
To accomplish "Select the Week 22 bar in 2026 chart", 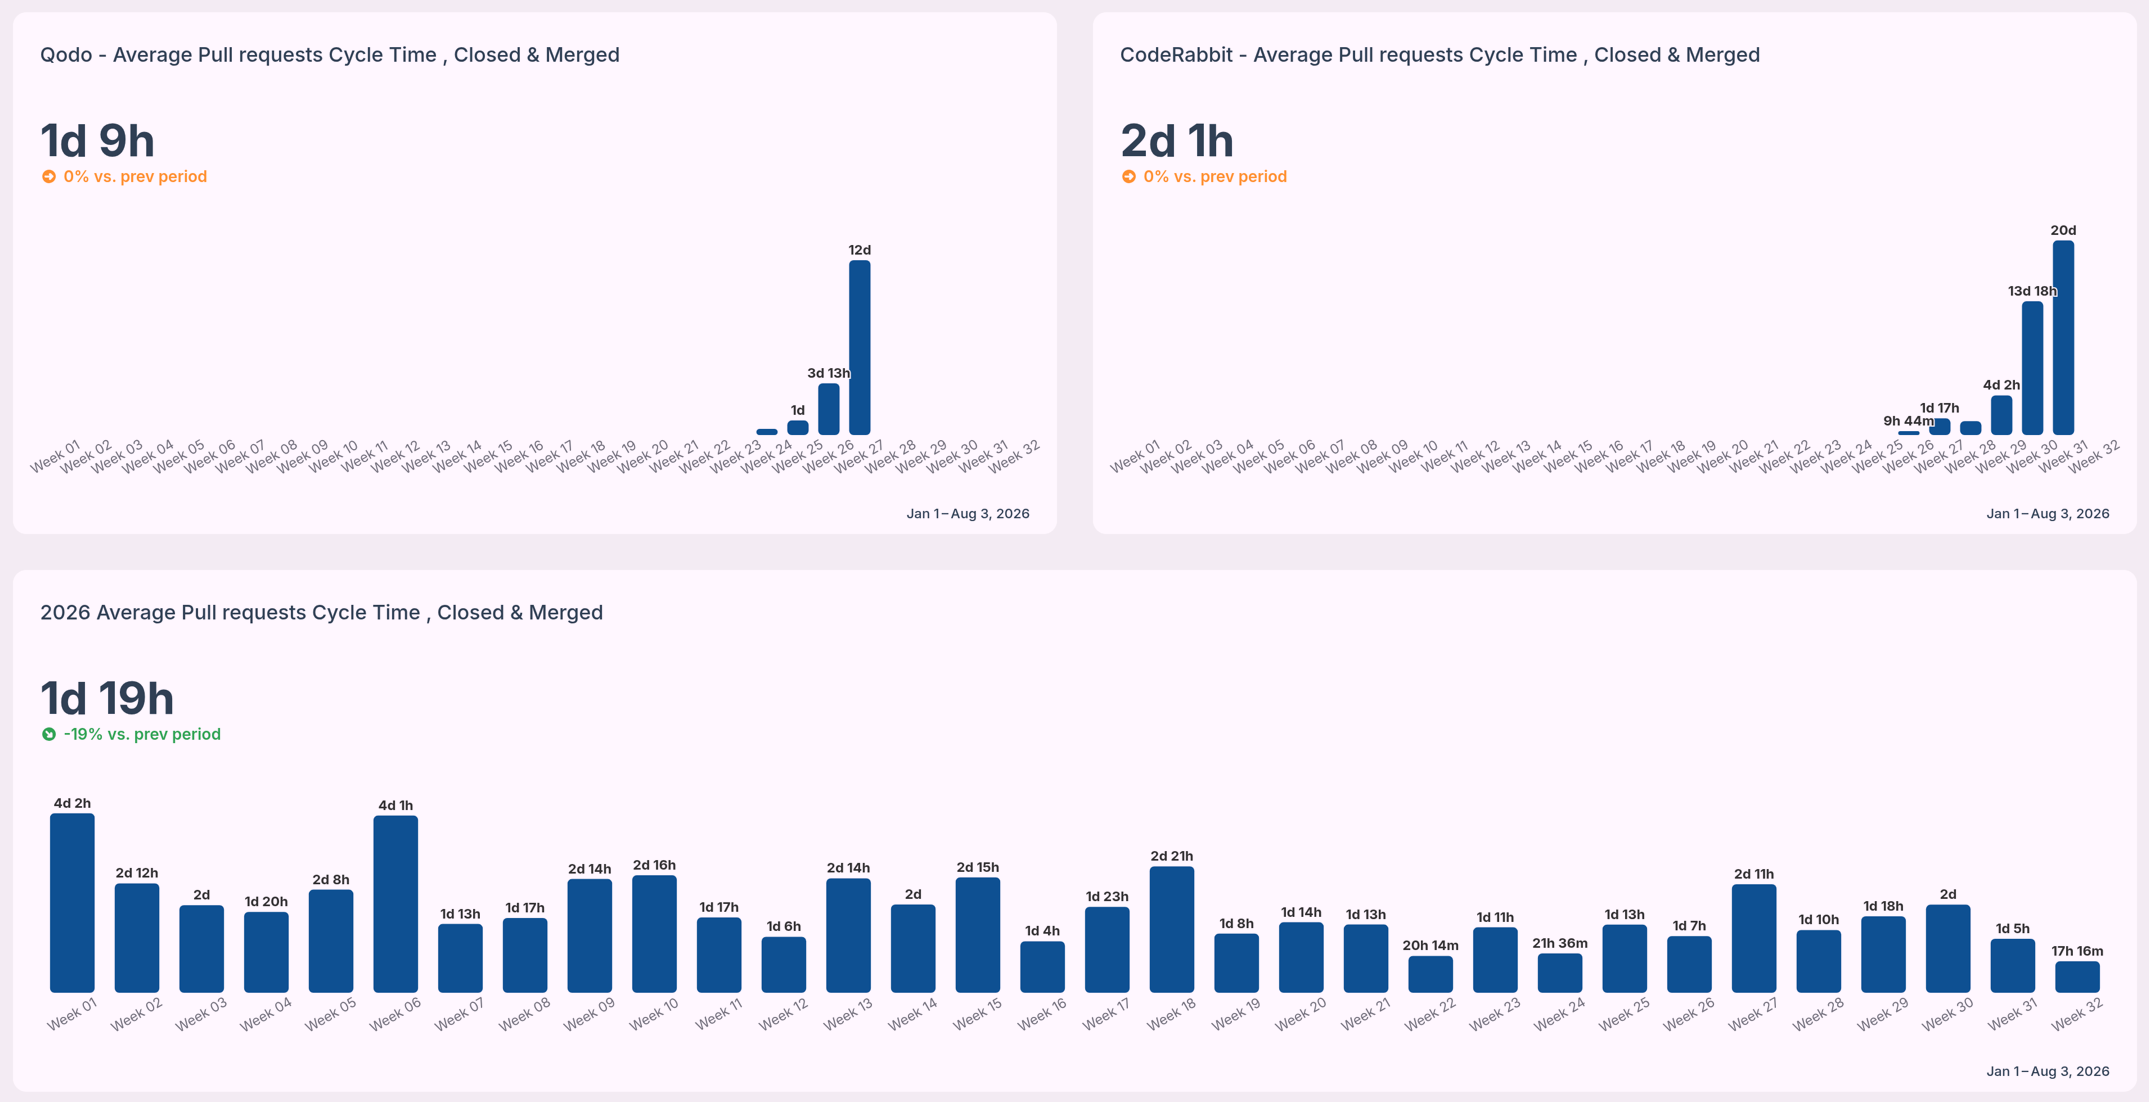I will click(1431, 974).
